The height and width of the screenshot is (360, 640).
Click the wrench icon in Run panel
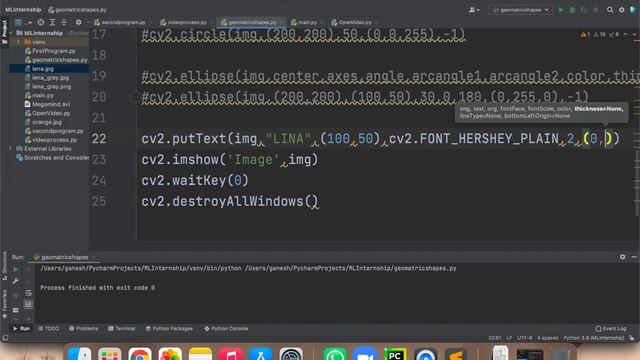click(x=16, y=281)
